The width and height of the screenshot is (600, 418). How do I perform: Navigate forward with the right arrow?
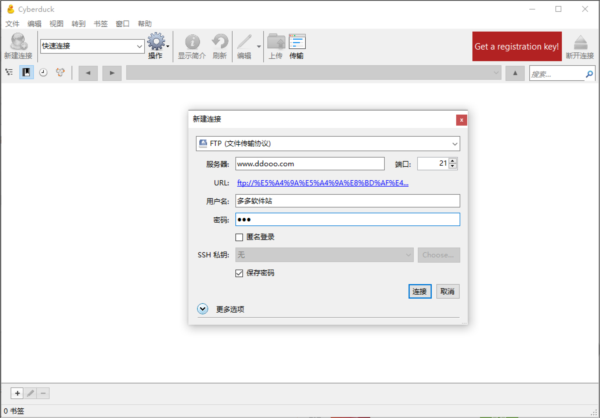[112, 73]
